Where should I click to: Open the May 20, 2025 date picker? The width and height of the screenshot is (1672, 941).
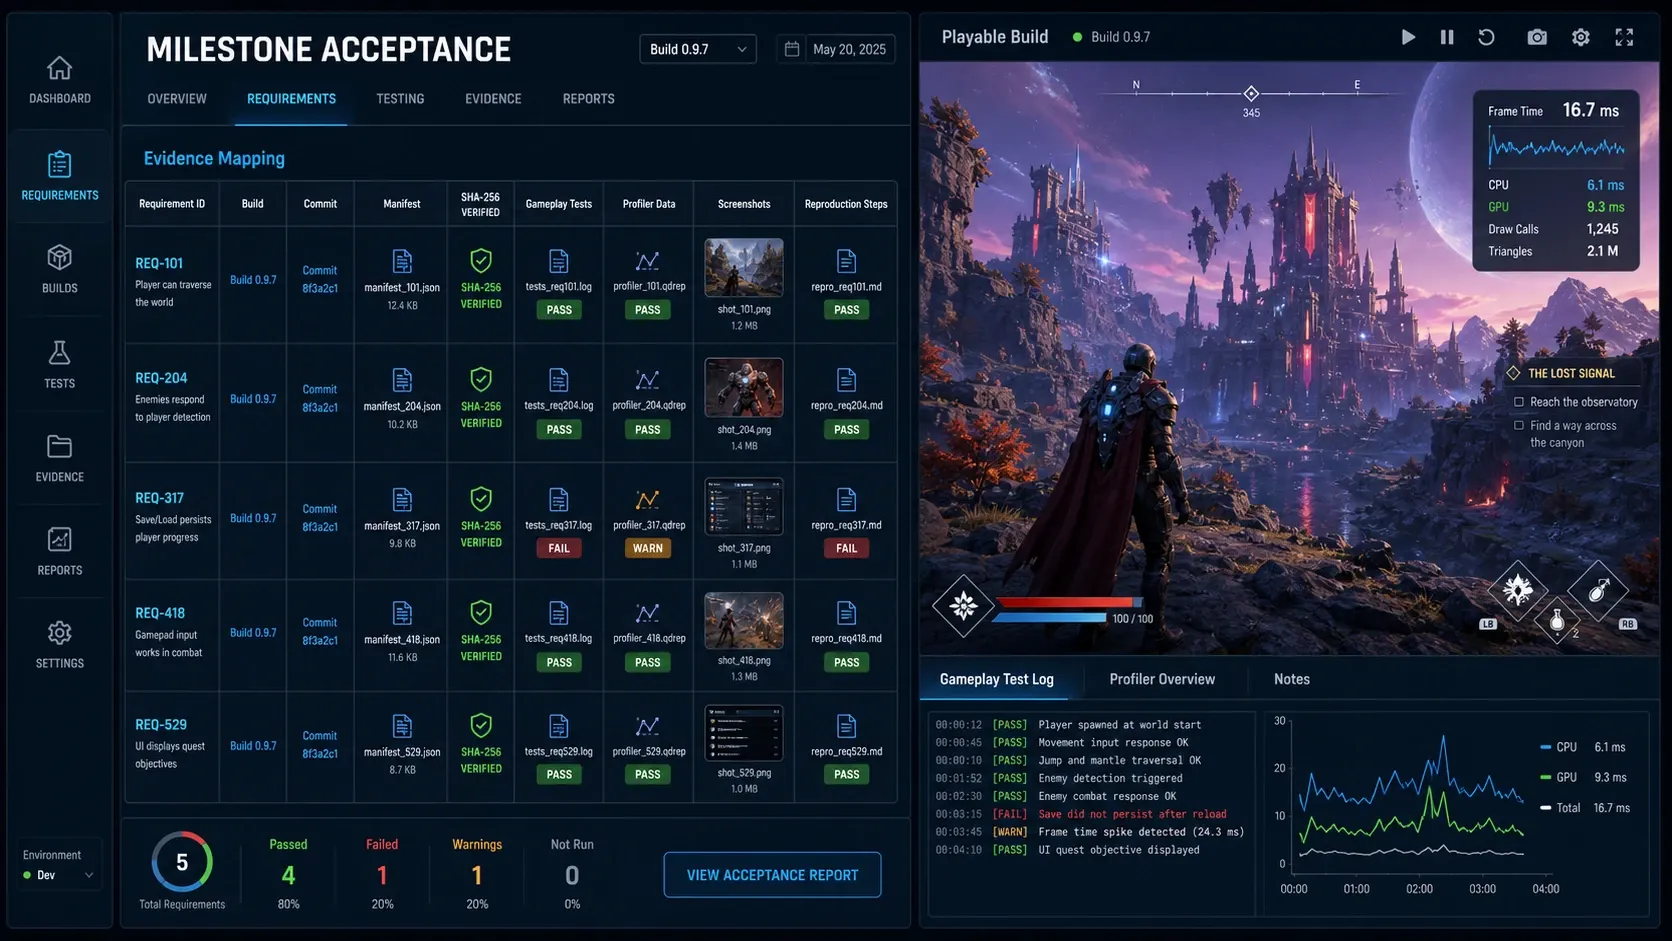[836, 49]
